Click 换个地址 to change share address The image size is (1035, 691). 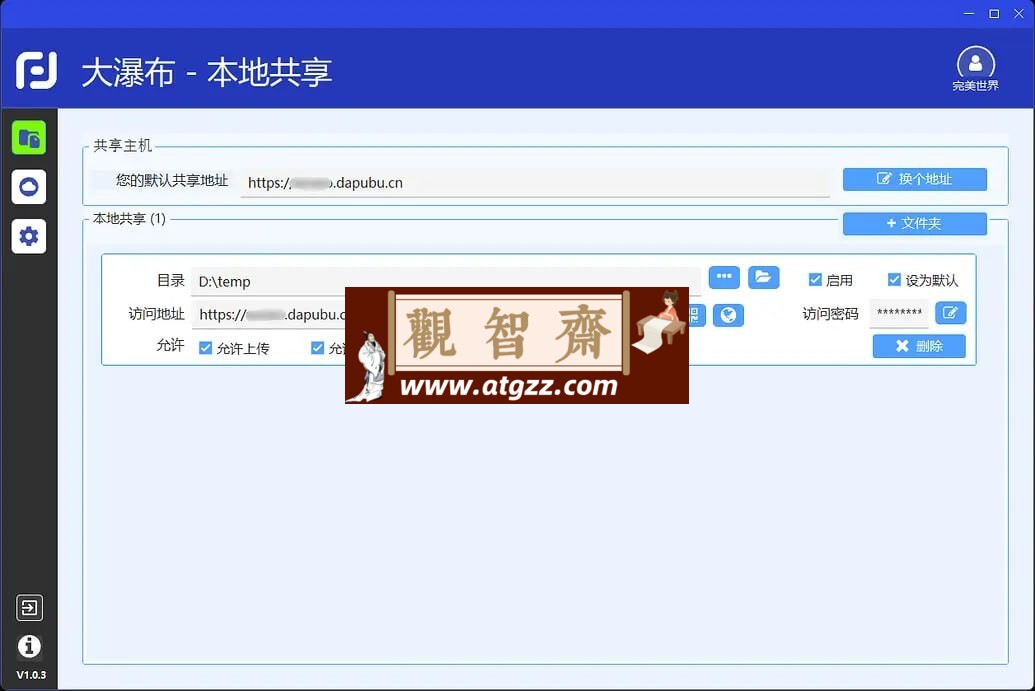pyautogui.click(x=915, y=179)
